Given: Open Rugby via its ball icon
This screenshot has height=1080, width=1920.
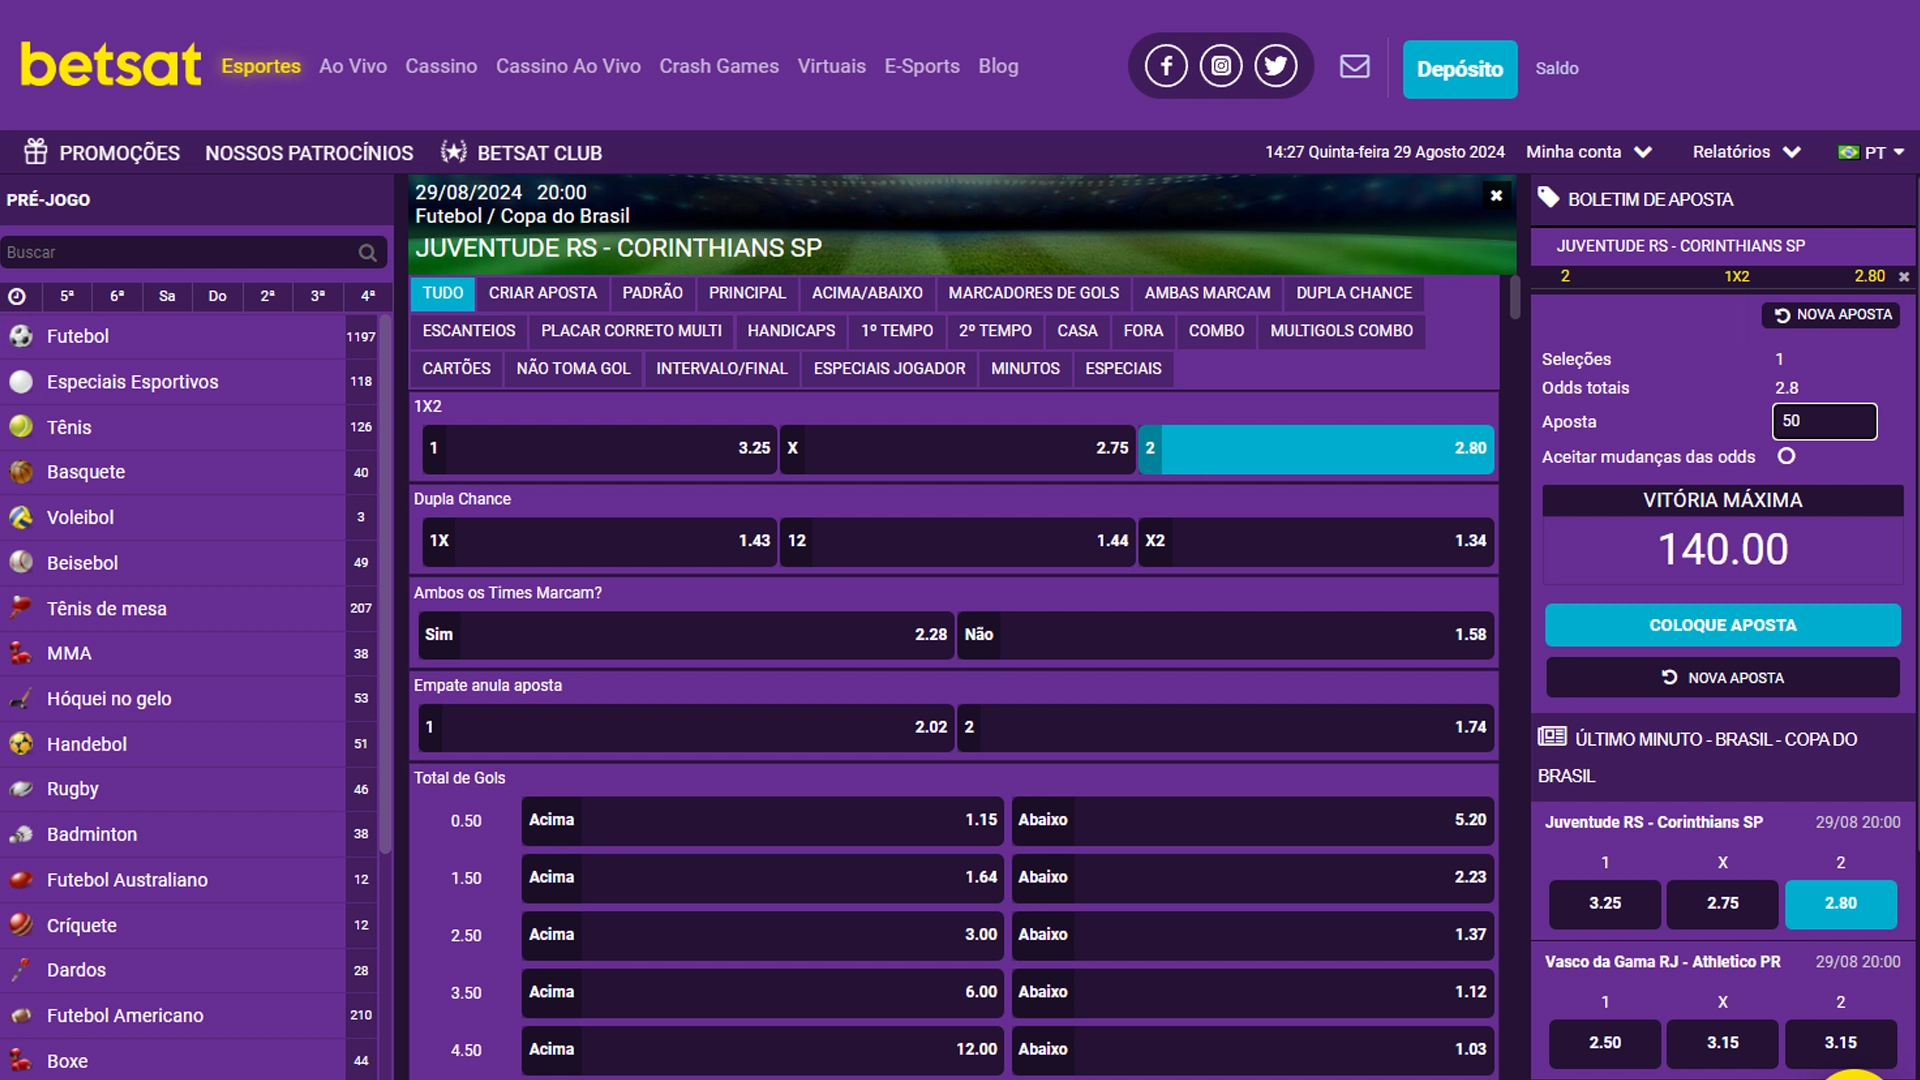Looking at the screenshot, I should pyautogui.click(x=21, y=789).
